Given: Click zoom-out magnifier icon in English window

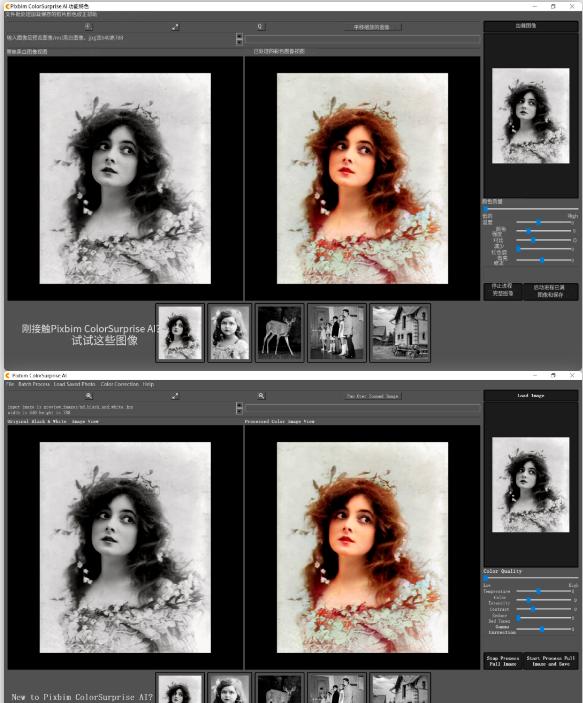Looking at the screenshot, I should pos(261,396).
